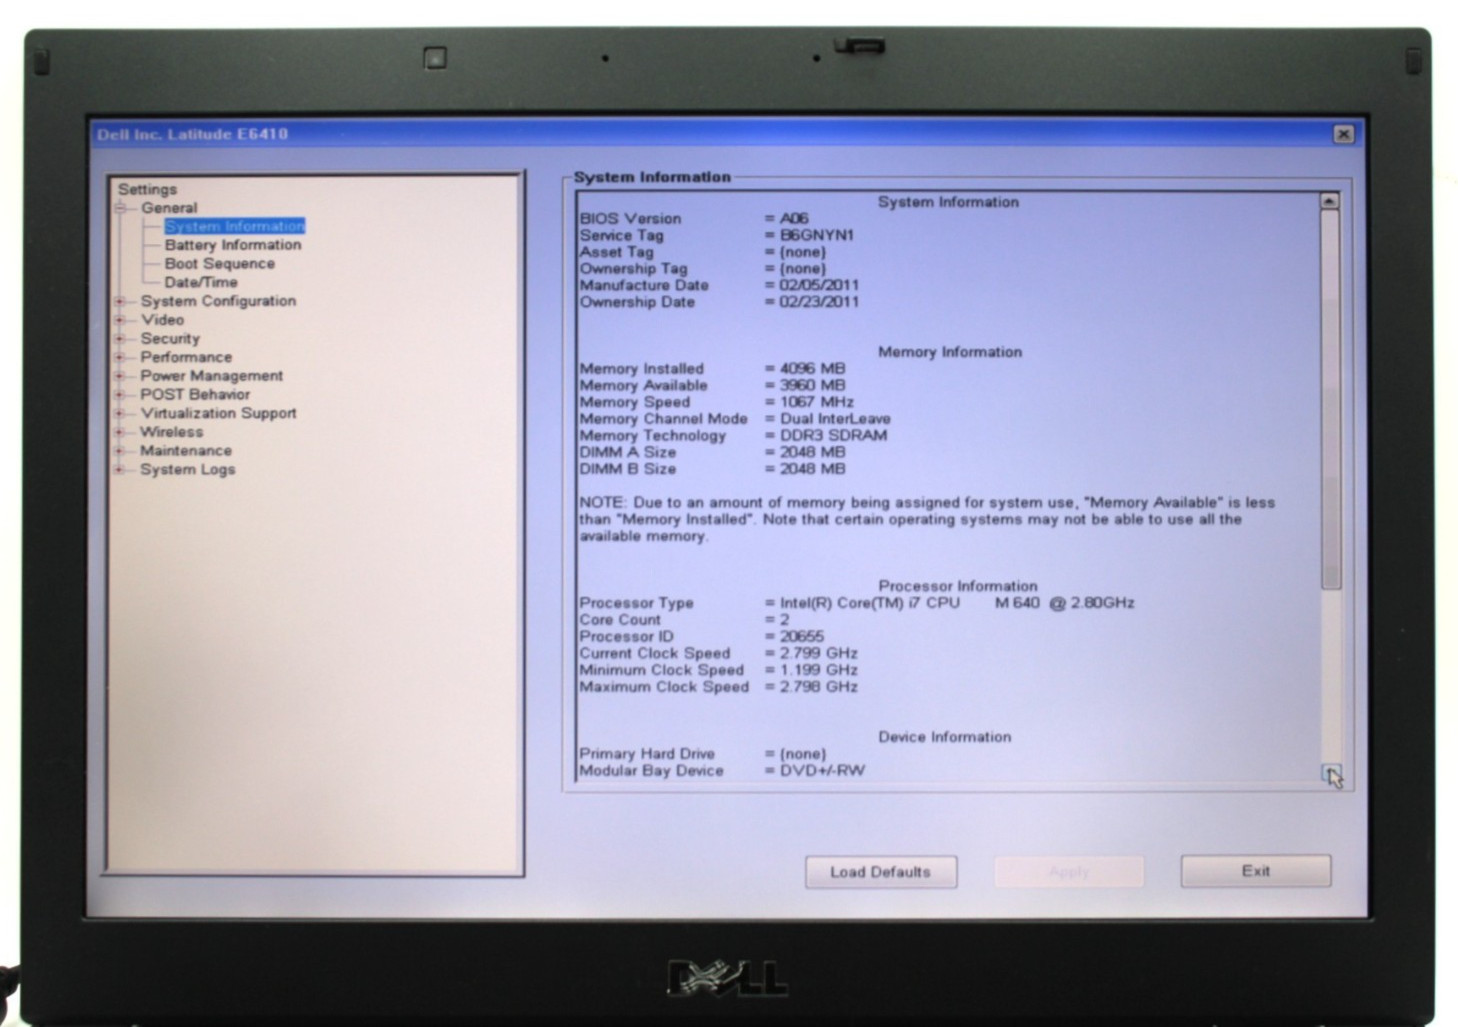The width and height of the screenshot is (1458, 1027).
Task: Expand the Video settings node
Action: point(120,320)
